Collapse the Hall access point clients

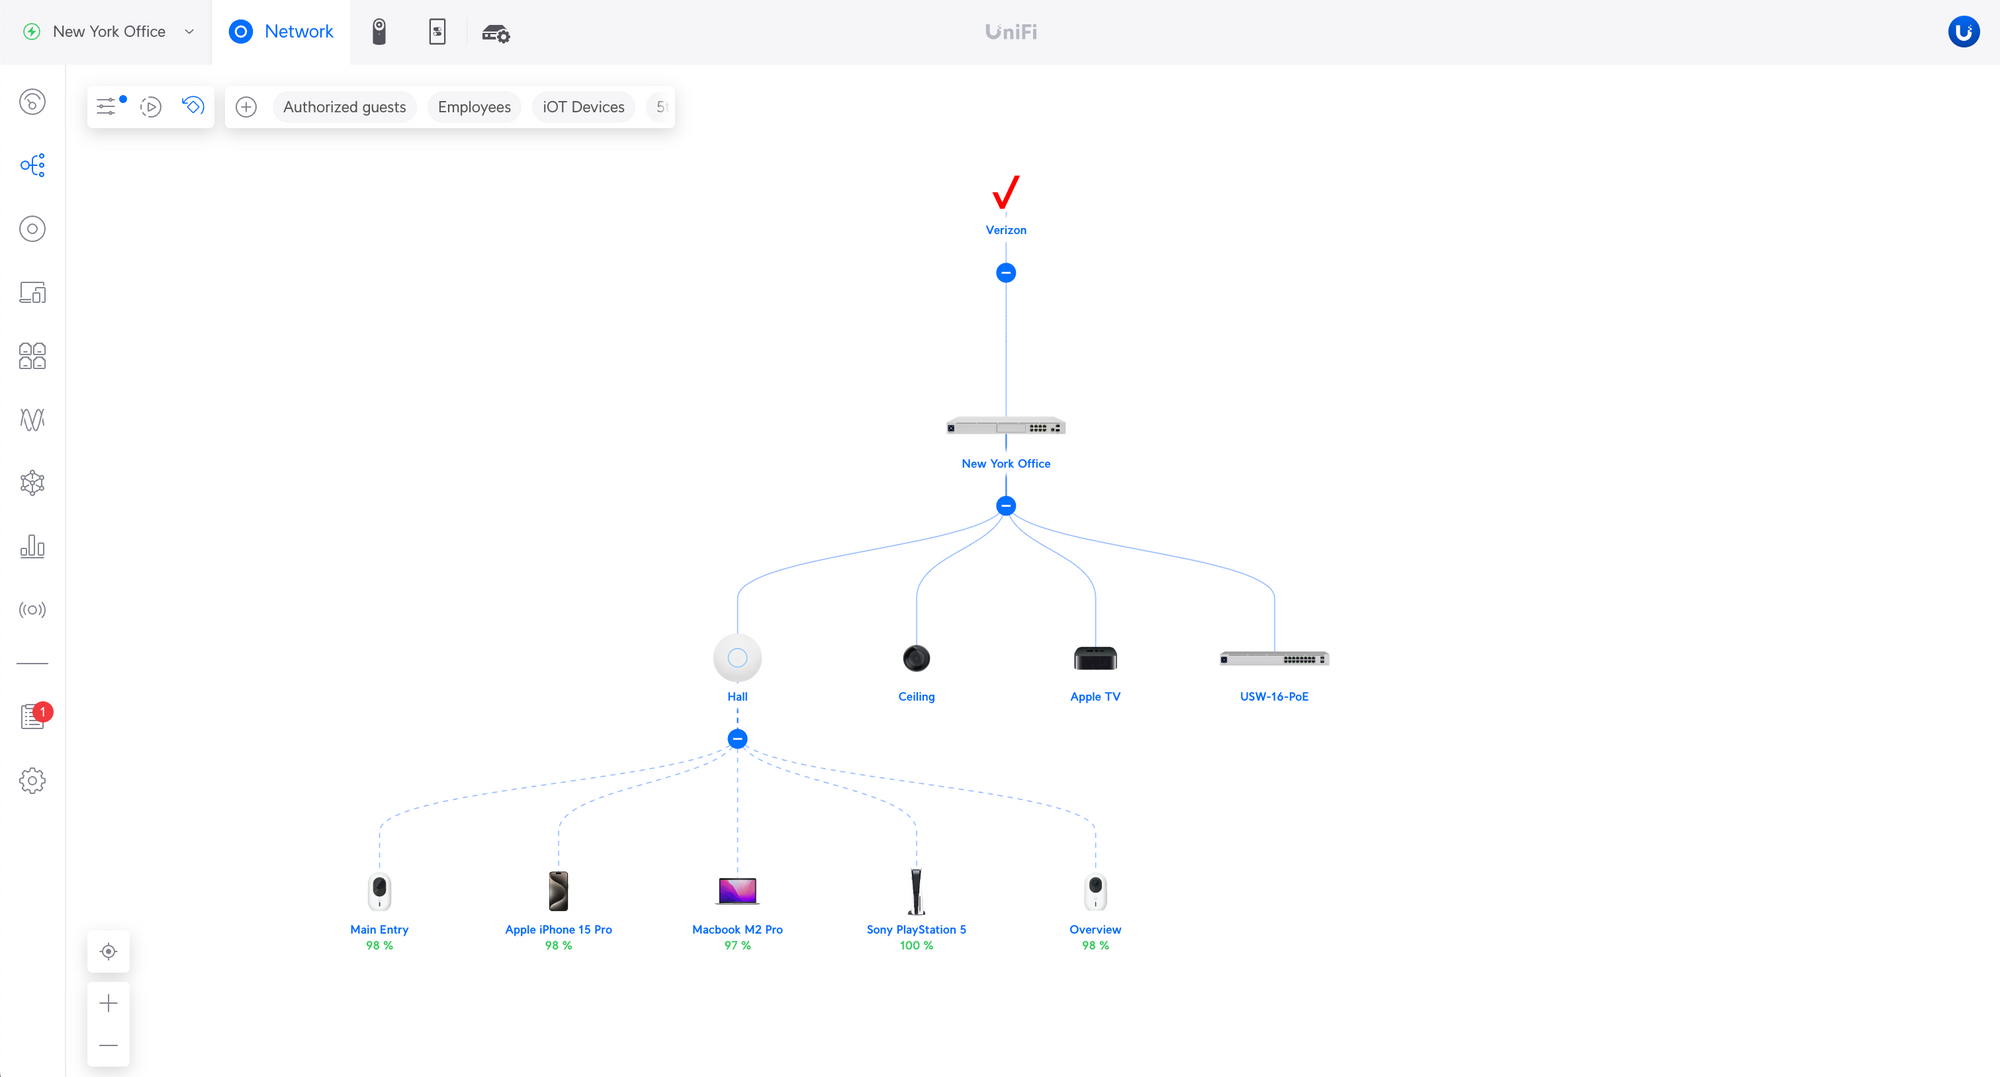pos(737,739)
